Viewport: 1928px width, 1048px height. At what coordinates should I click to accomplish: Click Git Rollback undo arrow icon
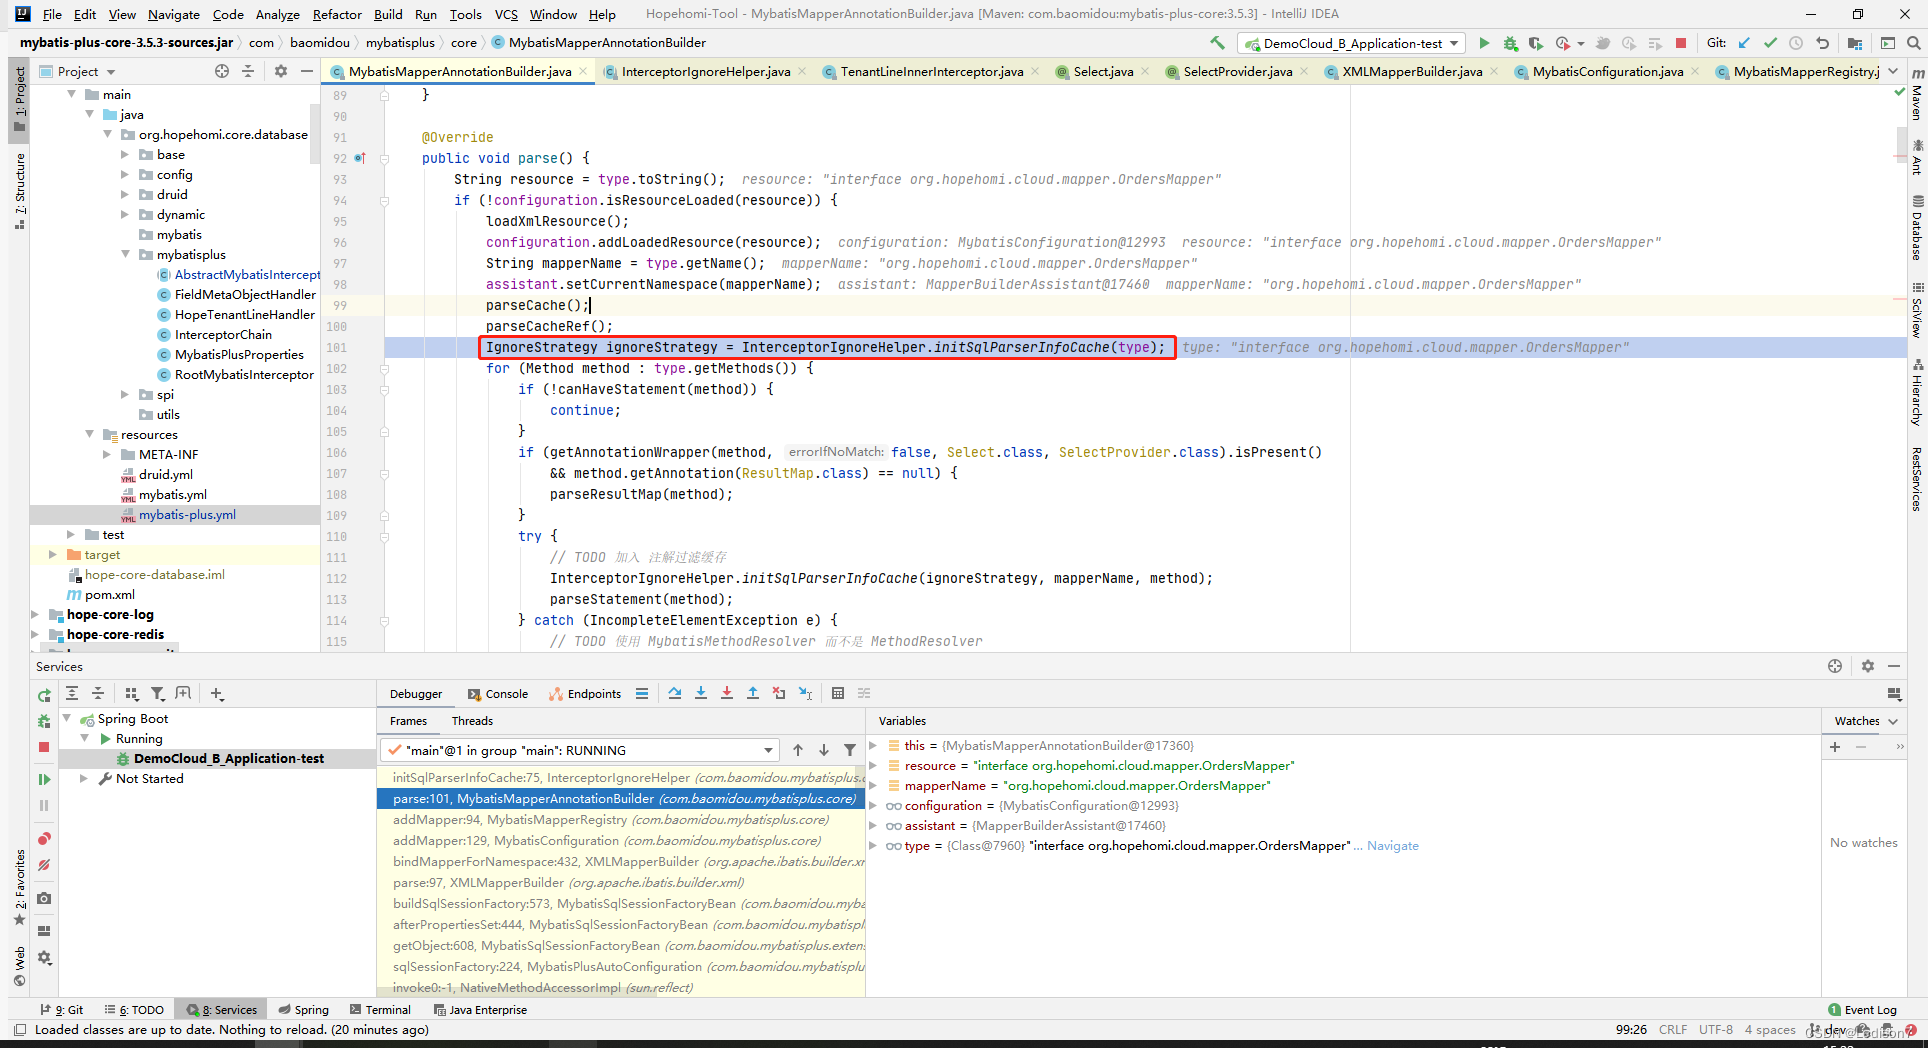(x=1822, y=43)
